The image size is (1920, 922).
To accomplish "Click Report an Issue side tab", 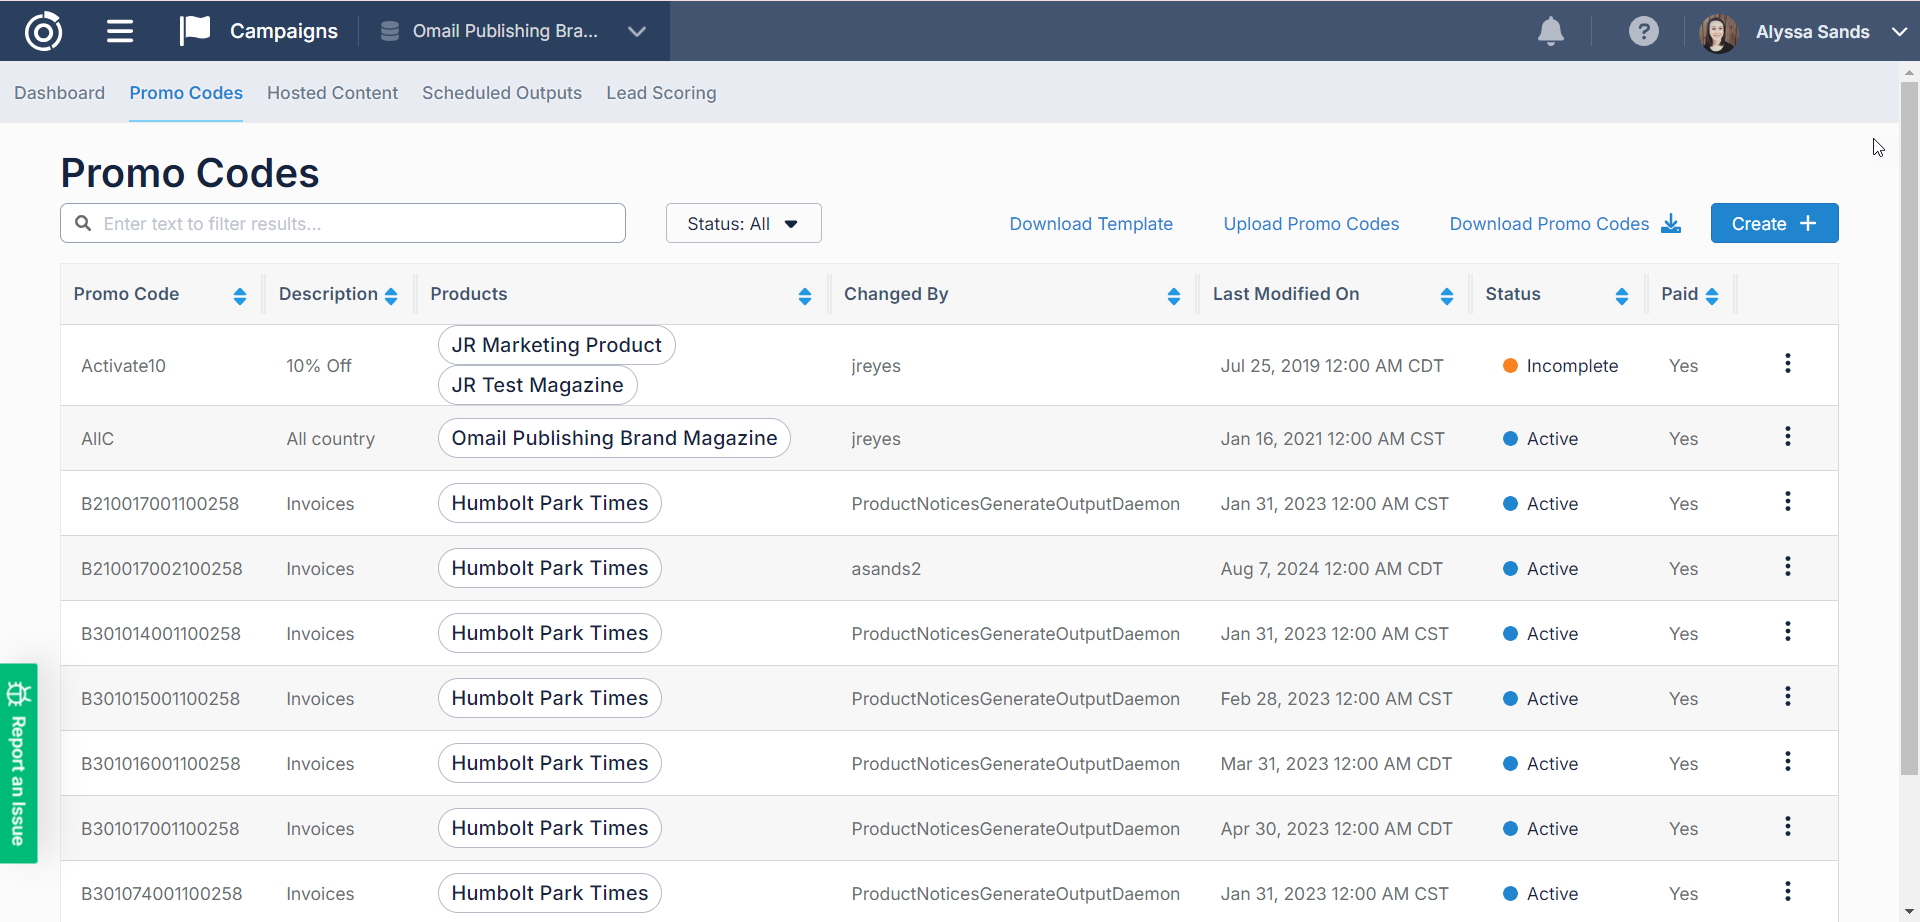I will (x=18, y=763).
